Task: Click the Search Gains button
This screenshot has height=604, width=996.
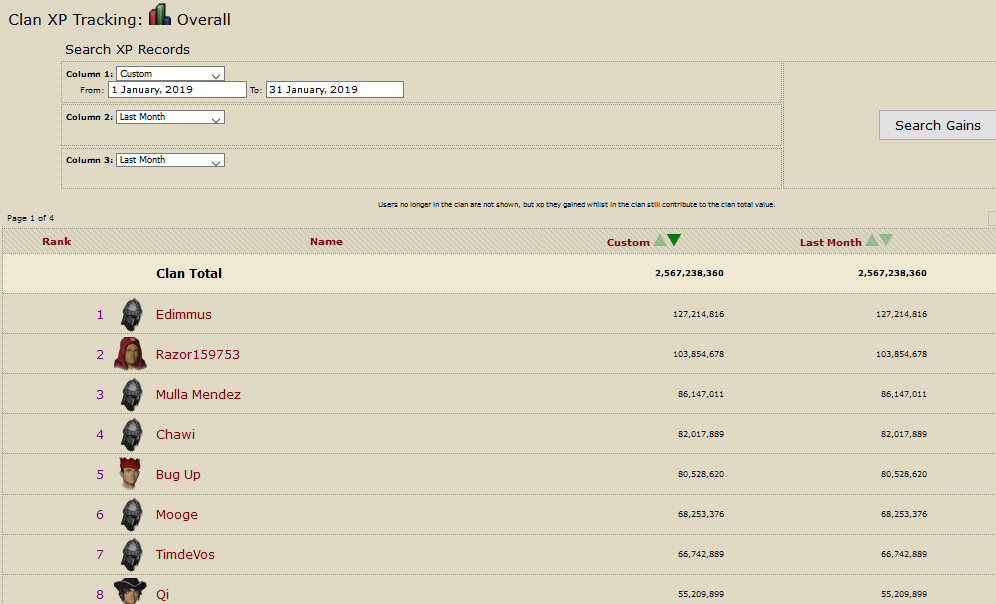Action: pos(937,125)
